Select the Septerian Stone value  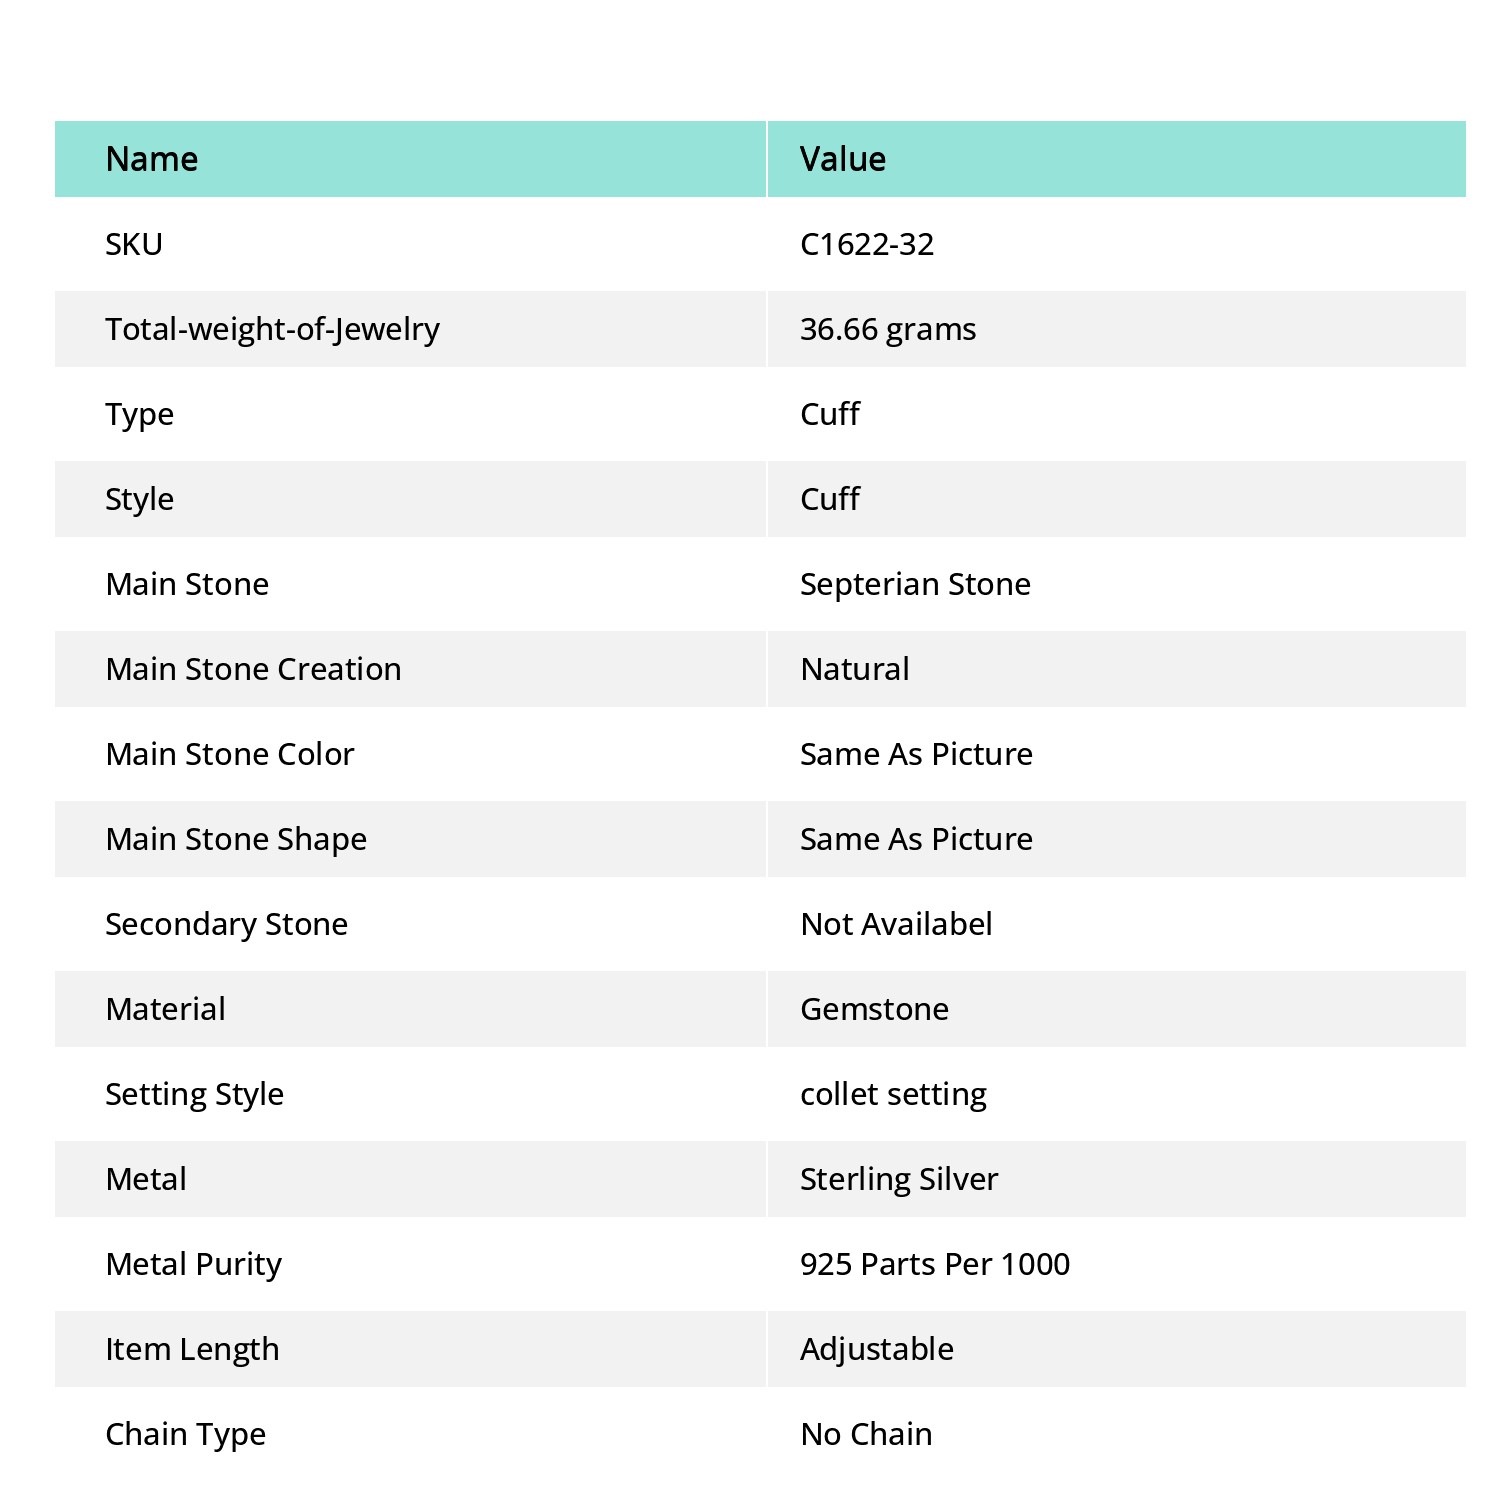click(x=915, y=584)
